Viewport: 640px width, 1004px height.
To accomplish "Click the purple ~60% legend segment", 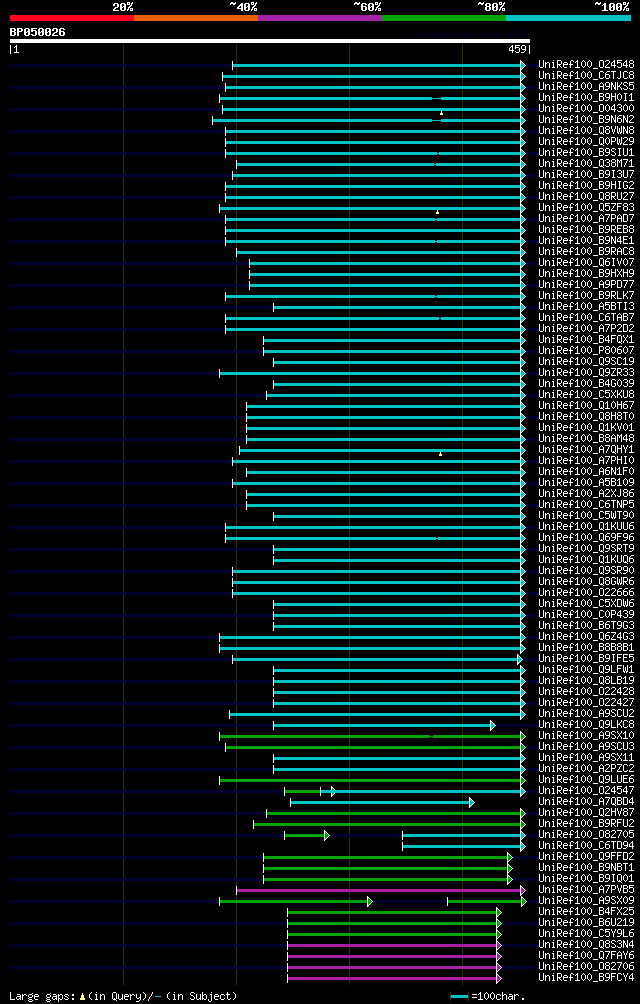I will (x=320, y=18).
